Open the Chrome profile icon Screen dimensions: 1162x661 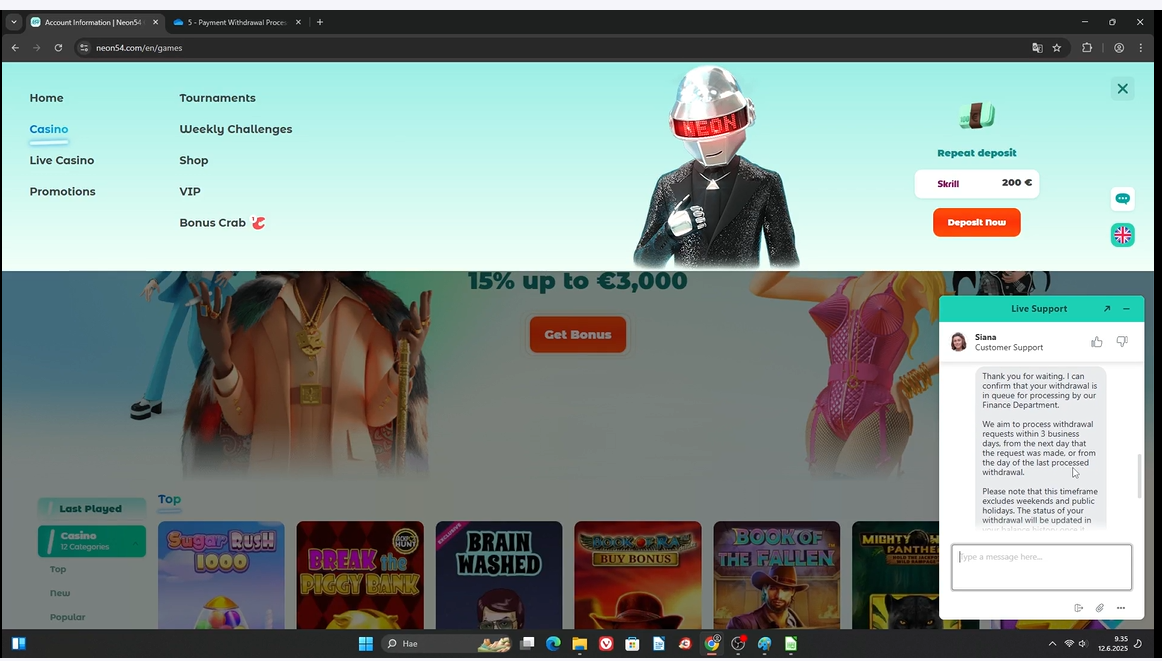point(1118,47)
